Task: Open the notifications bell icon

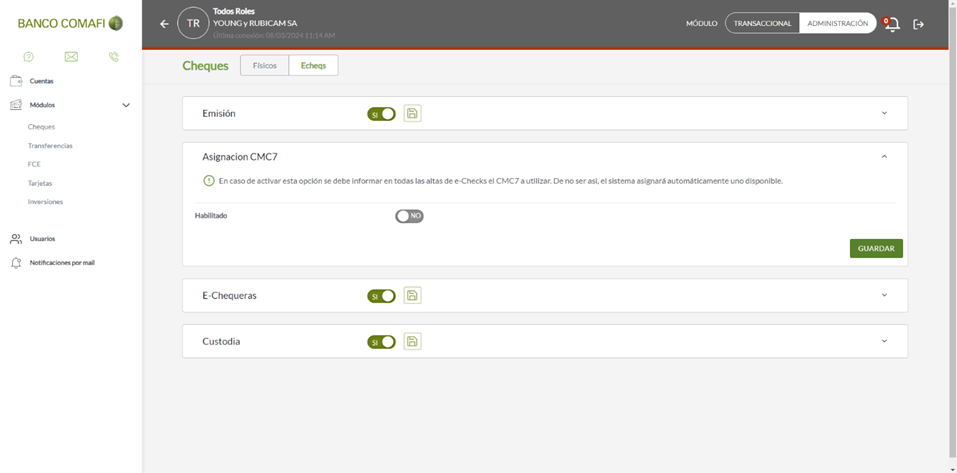Action: coord(892,24)
